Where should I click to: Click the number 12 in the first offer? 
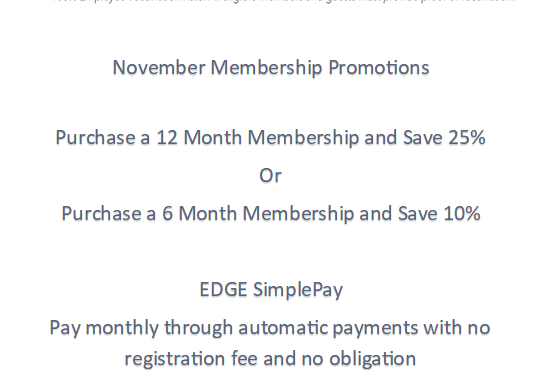coord(167,137)
